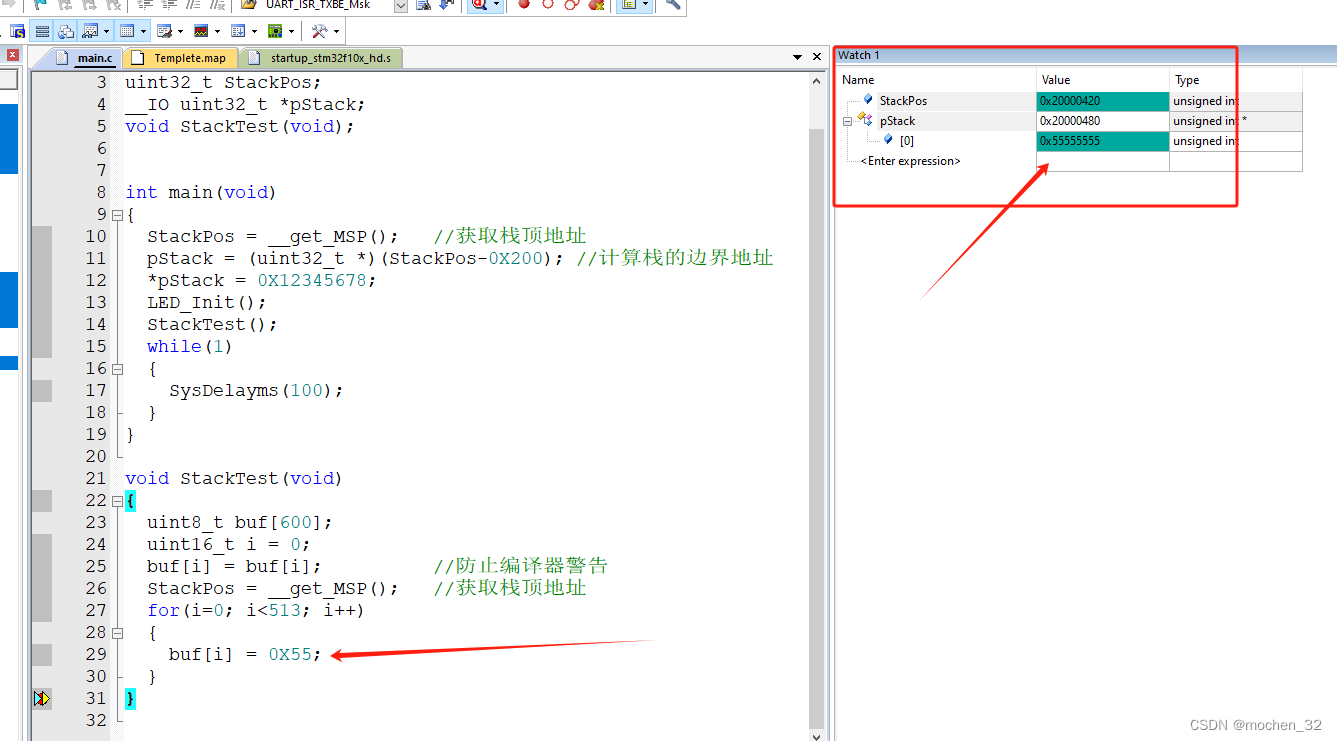This screenshot has width=1337, height=741.
Task: Open the editor tab list arrow
Action: tap(798, 58)
